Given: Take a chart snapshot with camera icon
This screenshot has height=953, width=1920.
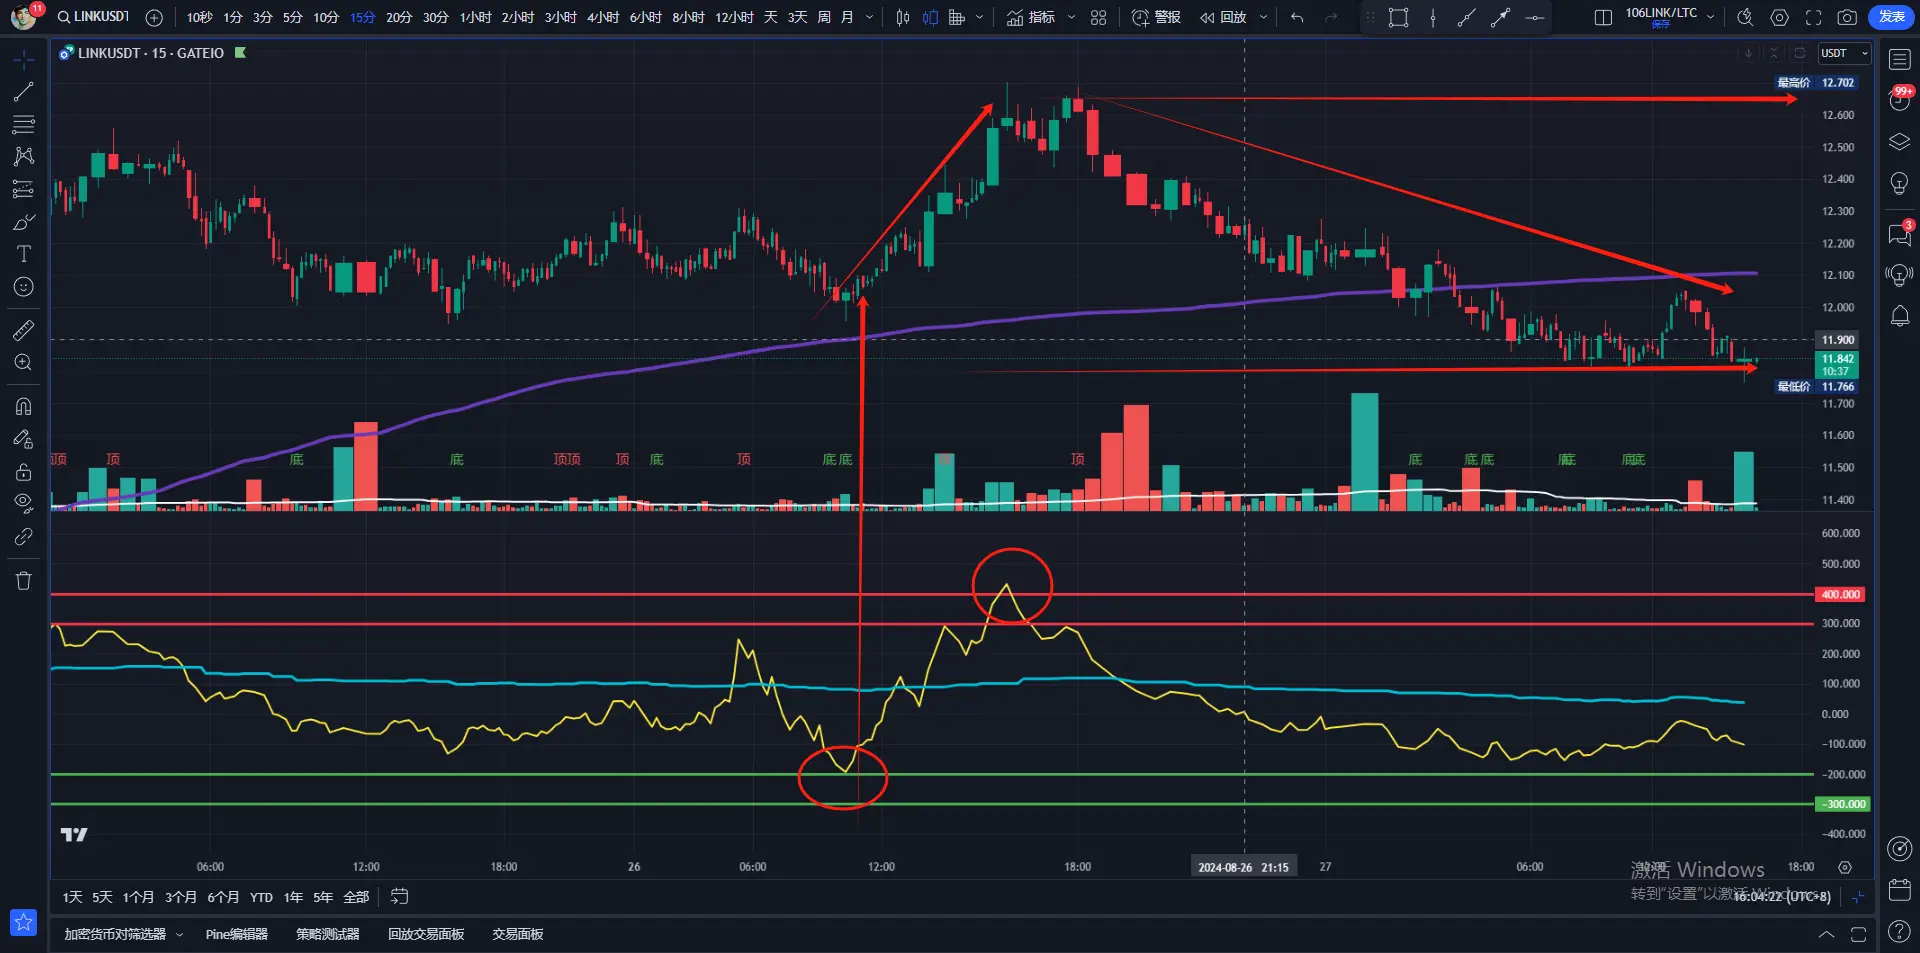Looking at the screenshot, I should coord(1847,17).
